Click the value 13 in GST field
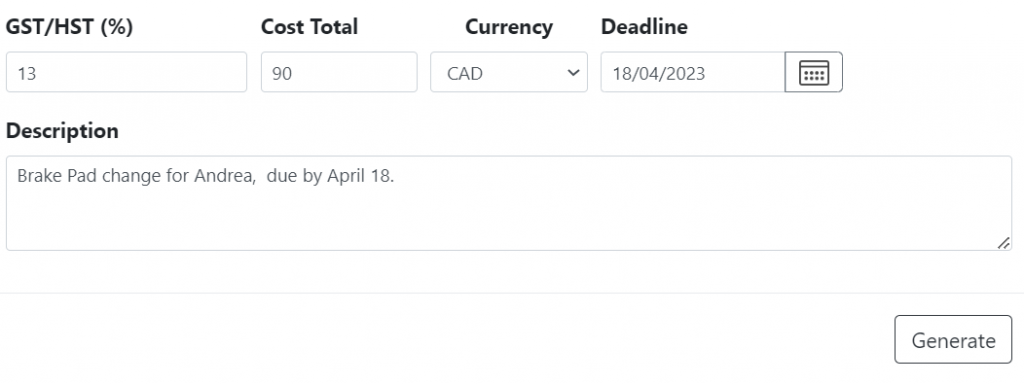 tap(26, 73)
